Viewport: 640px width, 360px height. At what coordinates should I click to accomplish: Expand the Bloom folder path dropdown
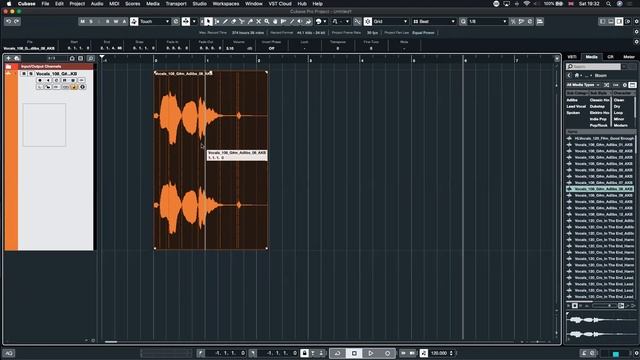point(591,76)
